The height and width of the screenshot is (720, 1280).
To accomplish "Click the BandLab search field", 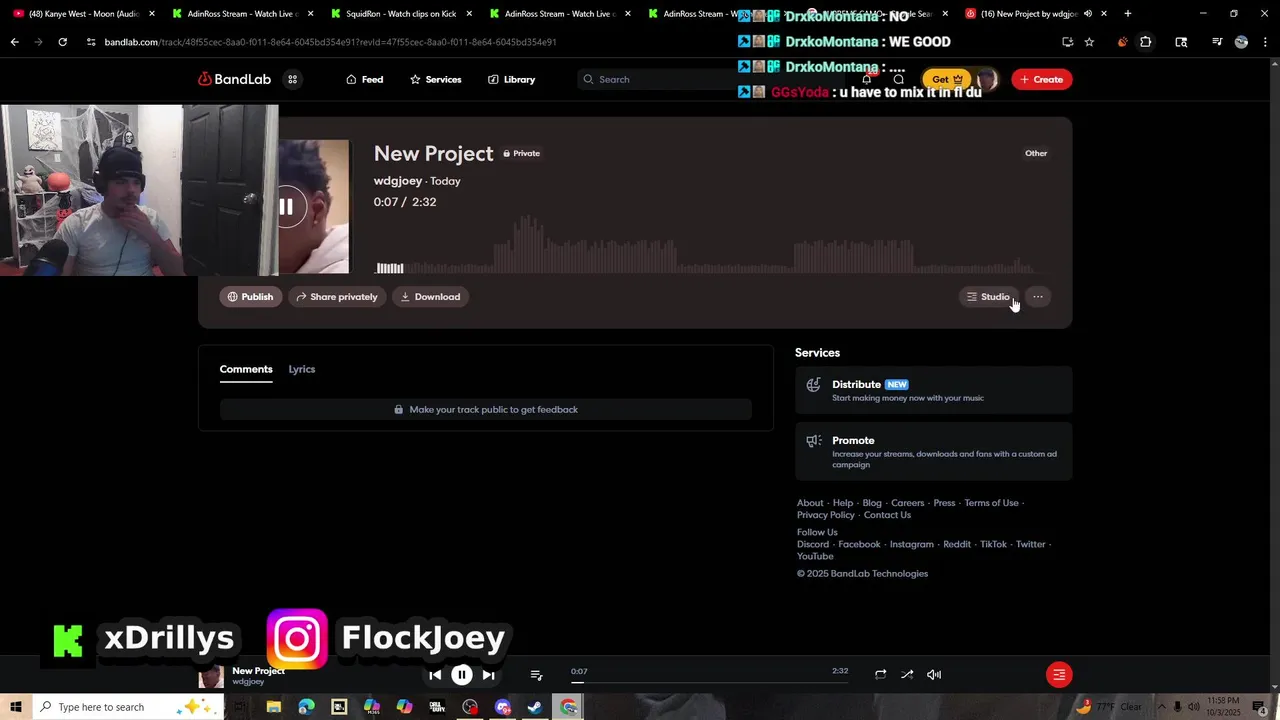I will [660, 79].
